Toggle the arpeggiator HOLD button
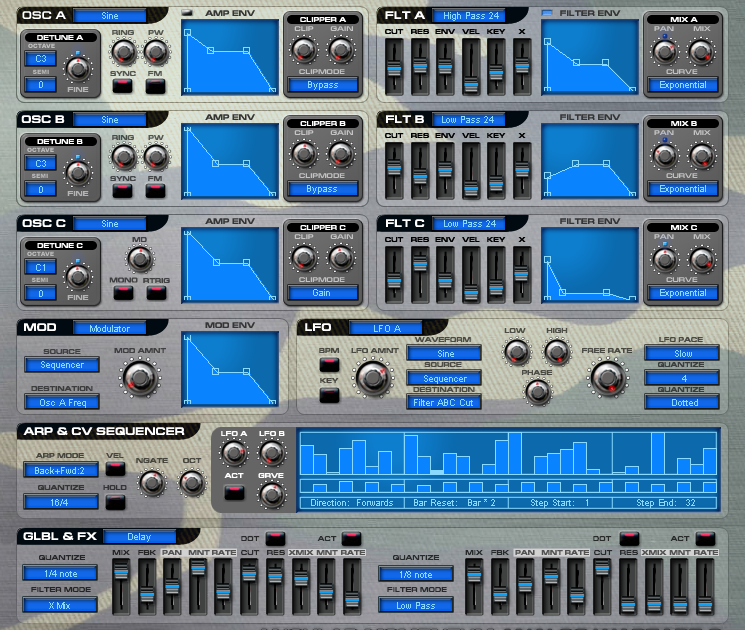The height and width of the screenshot is (630, 745). coord(115,502)
